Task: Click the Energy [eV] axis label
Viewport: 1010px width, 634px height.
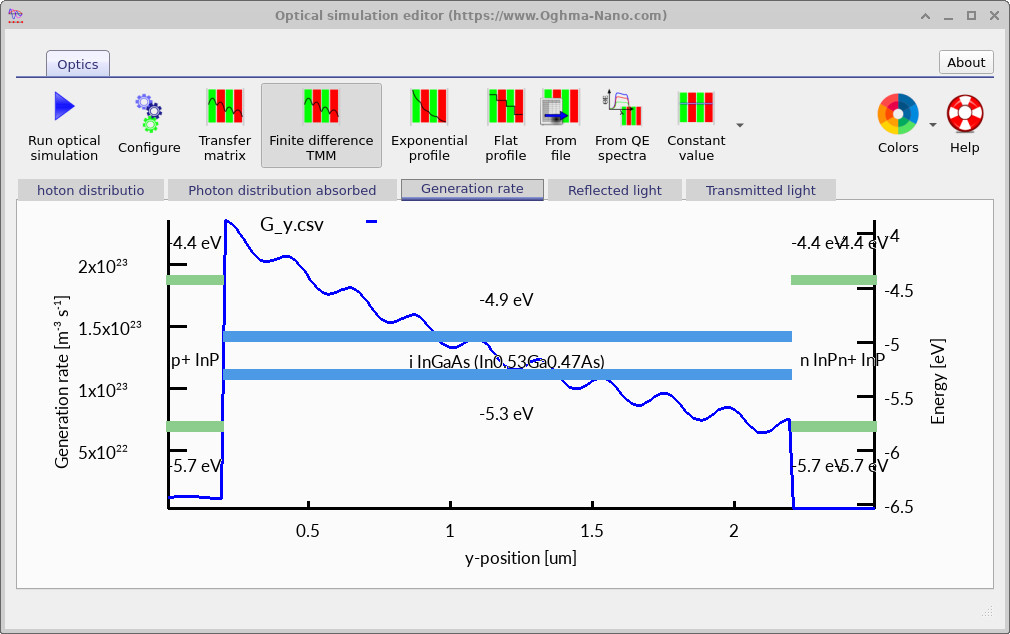Action: (x=938, y=381)
